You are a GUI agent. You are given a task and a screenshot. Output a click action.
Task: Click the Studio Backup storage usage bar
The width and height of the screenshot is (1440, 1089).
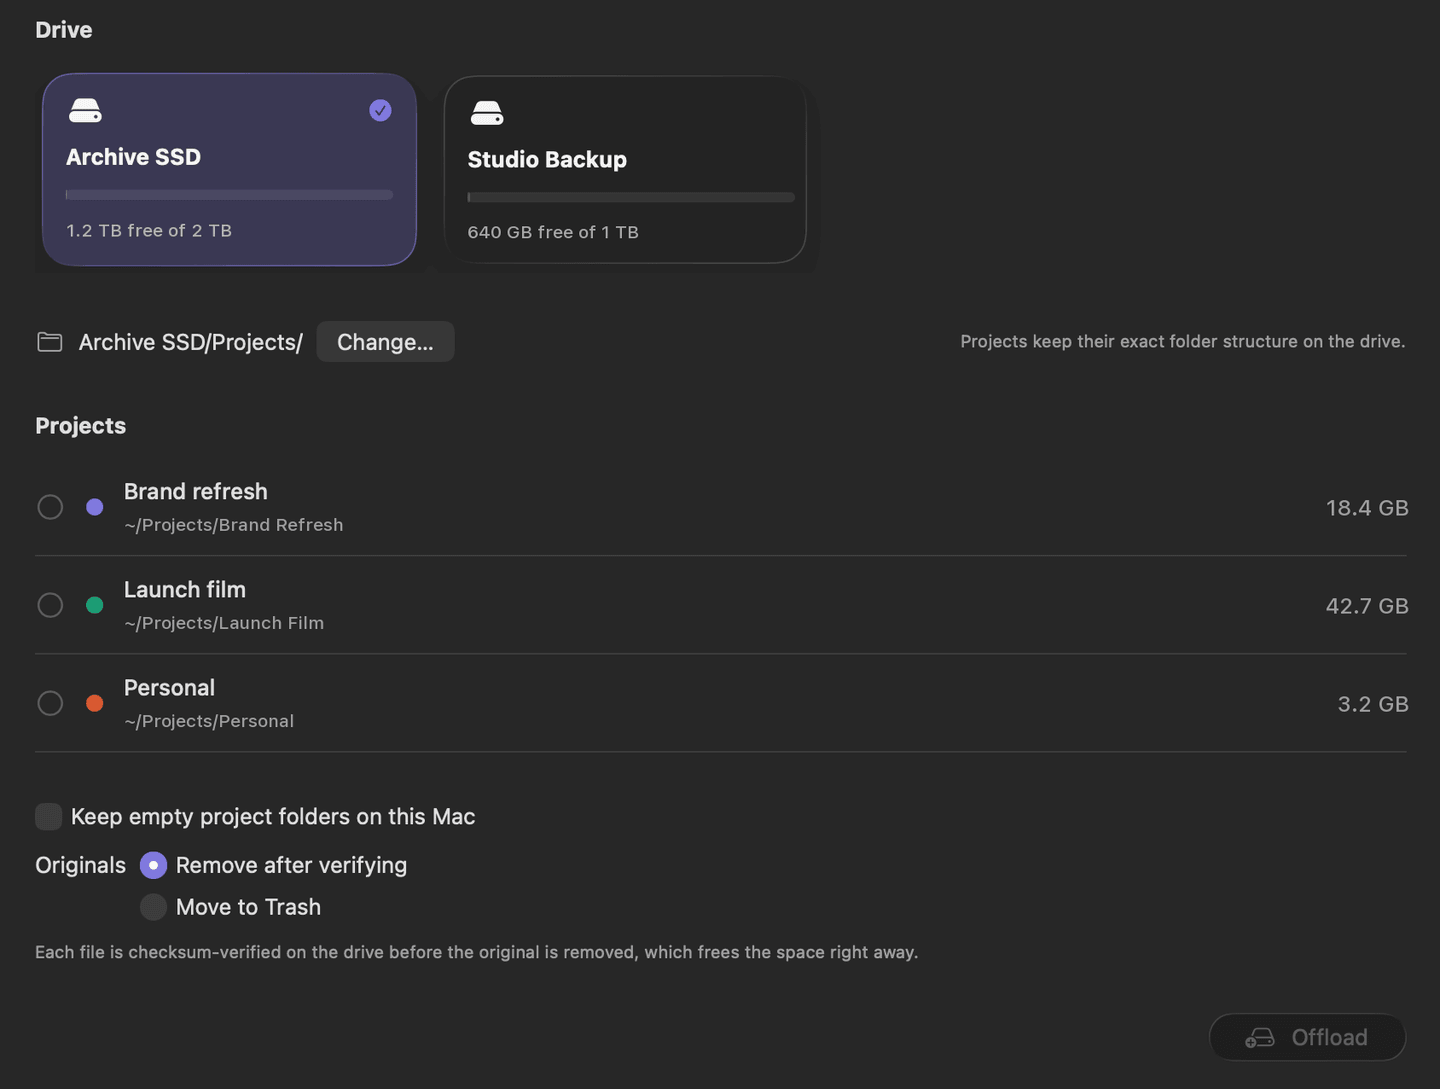631,197
